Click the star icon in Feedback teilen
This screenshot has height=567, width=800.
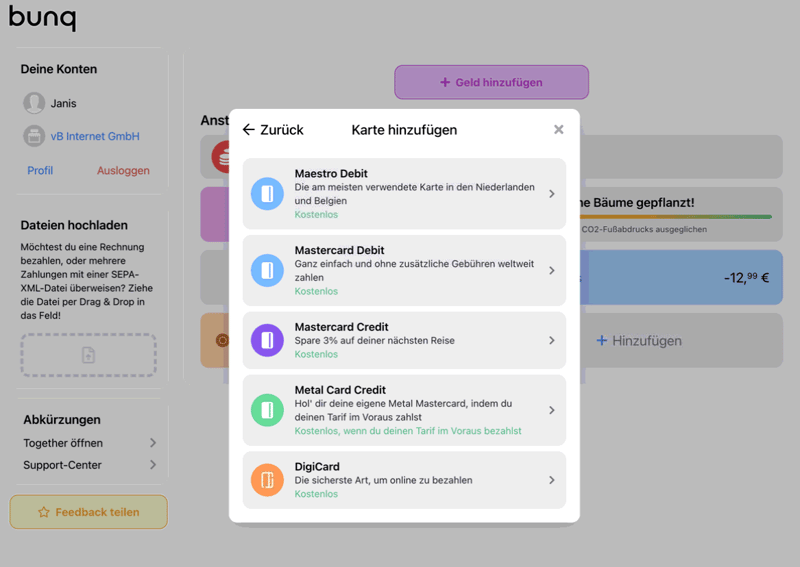click(x=44, y=512)
